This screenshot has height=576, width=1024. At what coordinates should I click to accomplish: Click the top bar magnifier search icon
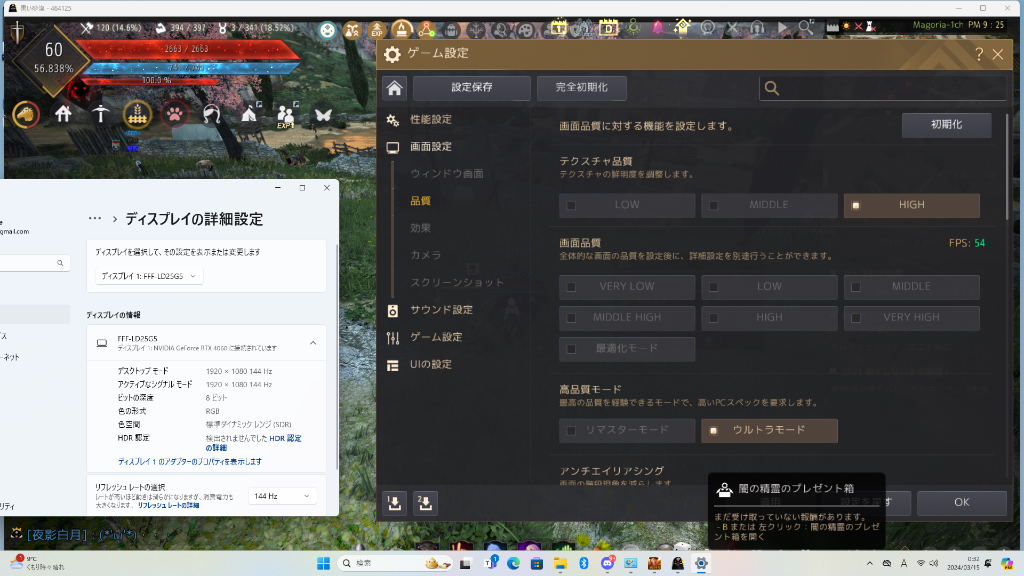coord(807,27)
